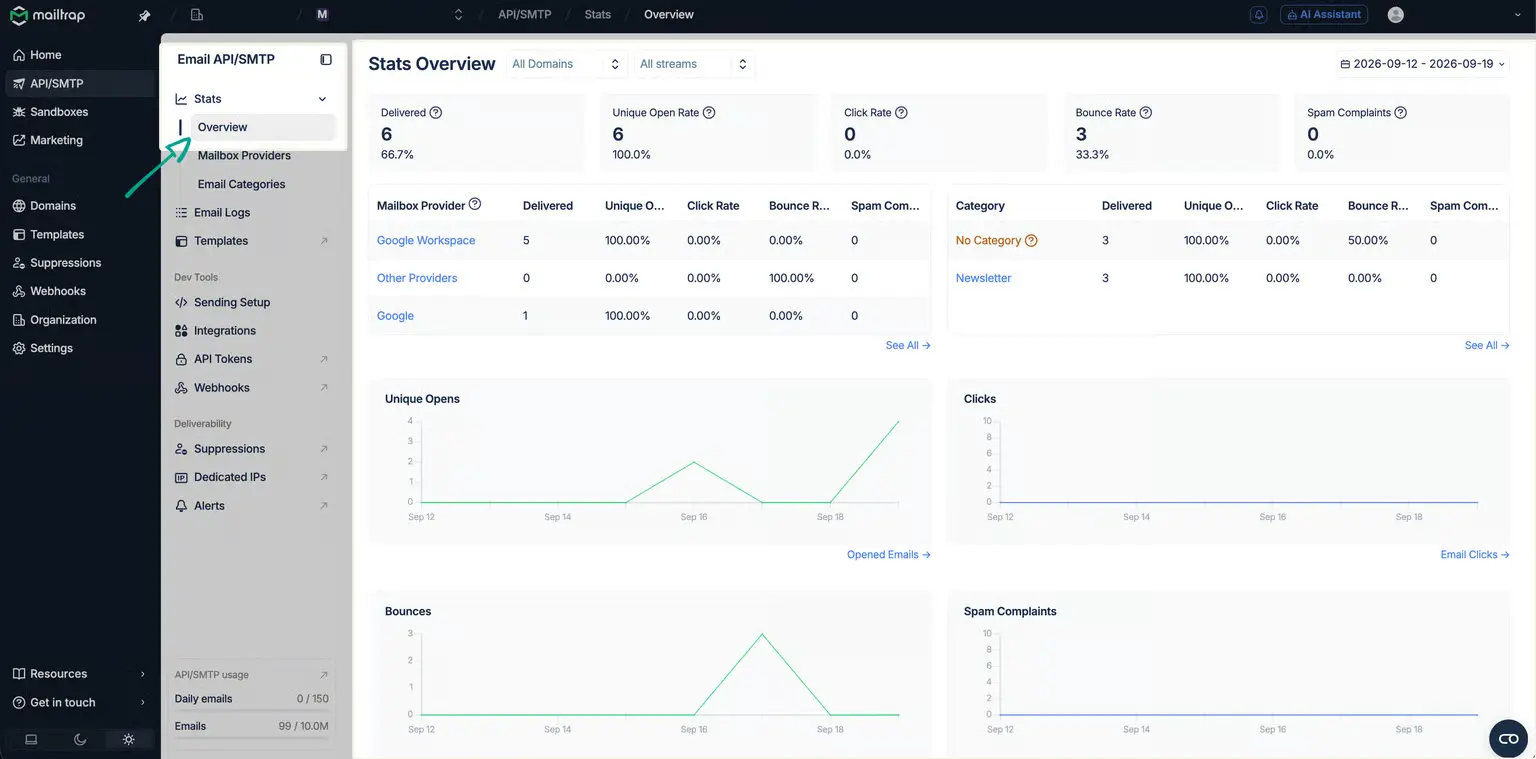Click the help icon beside Mailbox Provider header
This screenshot has height=759, width=1536.
tap(475, 204)
